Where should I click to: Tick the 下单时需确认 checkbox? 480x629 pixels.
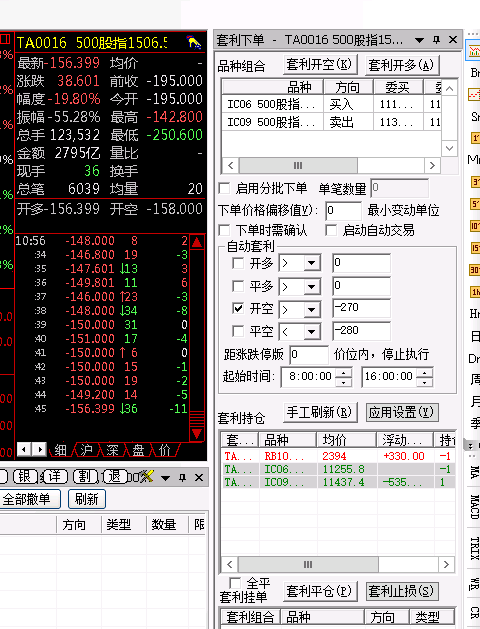[x=225, y=230]
